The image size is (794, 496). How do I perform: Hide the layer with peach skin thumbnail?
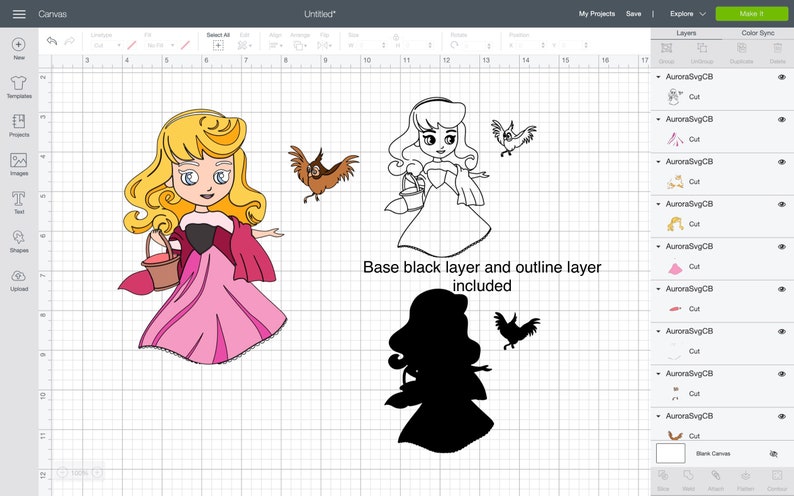click(x=782, y=162)
